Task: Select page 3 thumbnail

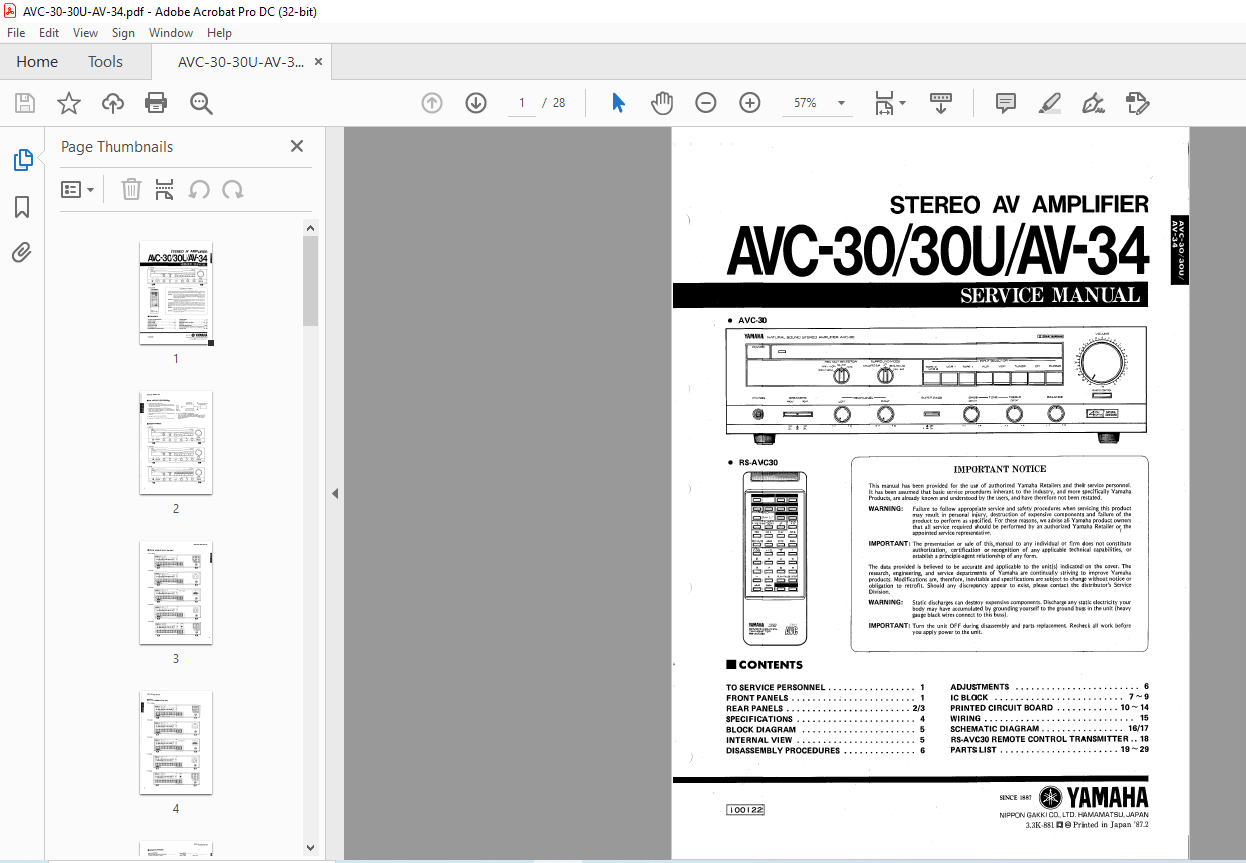Action: pos(176,593)
